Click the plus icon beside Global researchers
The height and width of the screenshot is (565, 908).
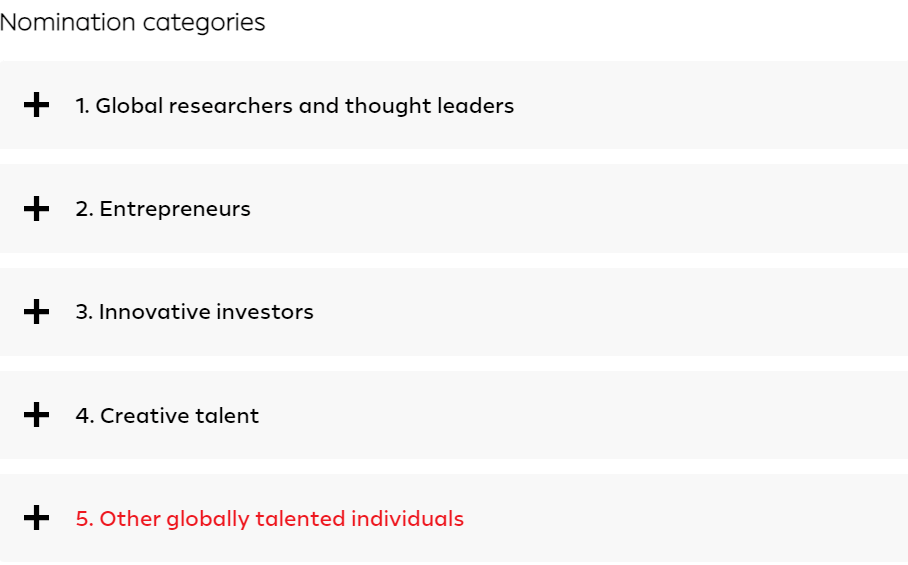[x=36, y=105]
